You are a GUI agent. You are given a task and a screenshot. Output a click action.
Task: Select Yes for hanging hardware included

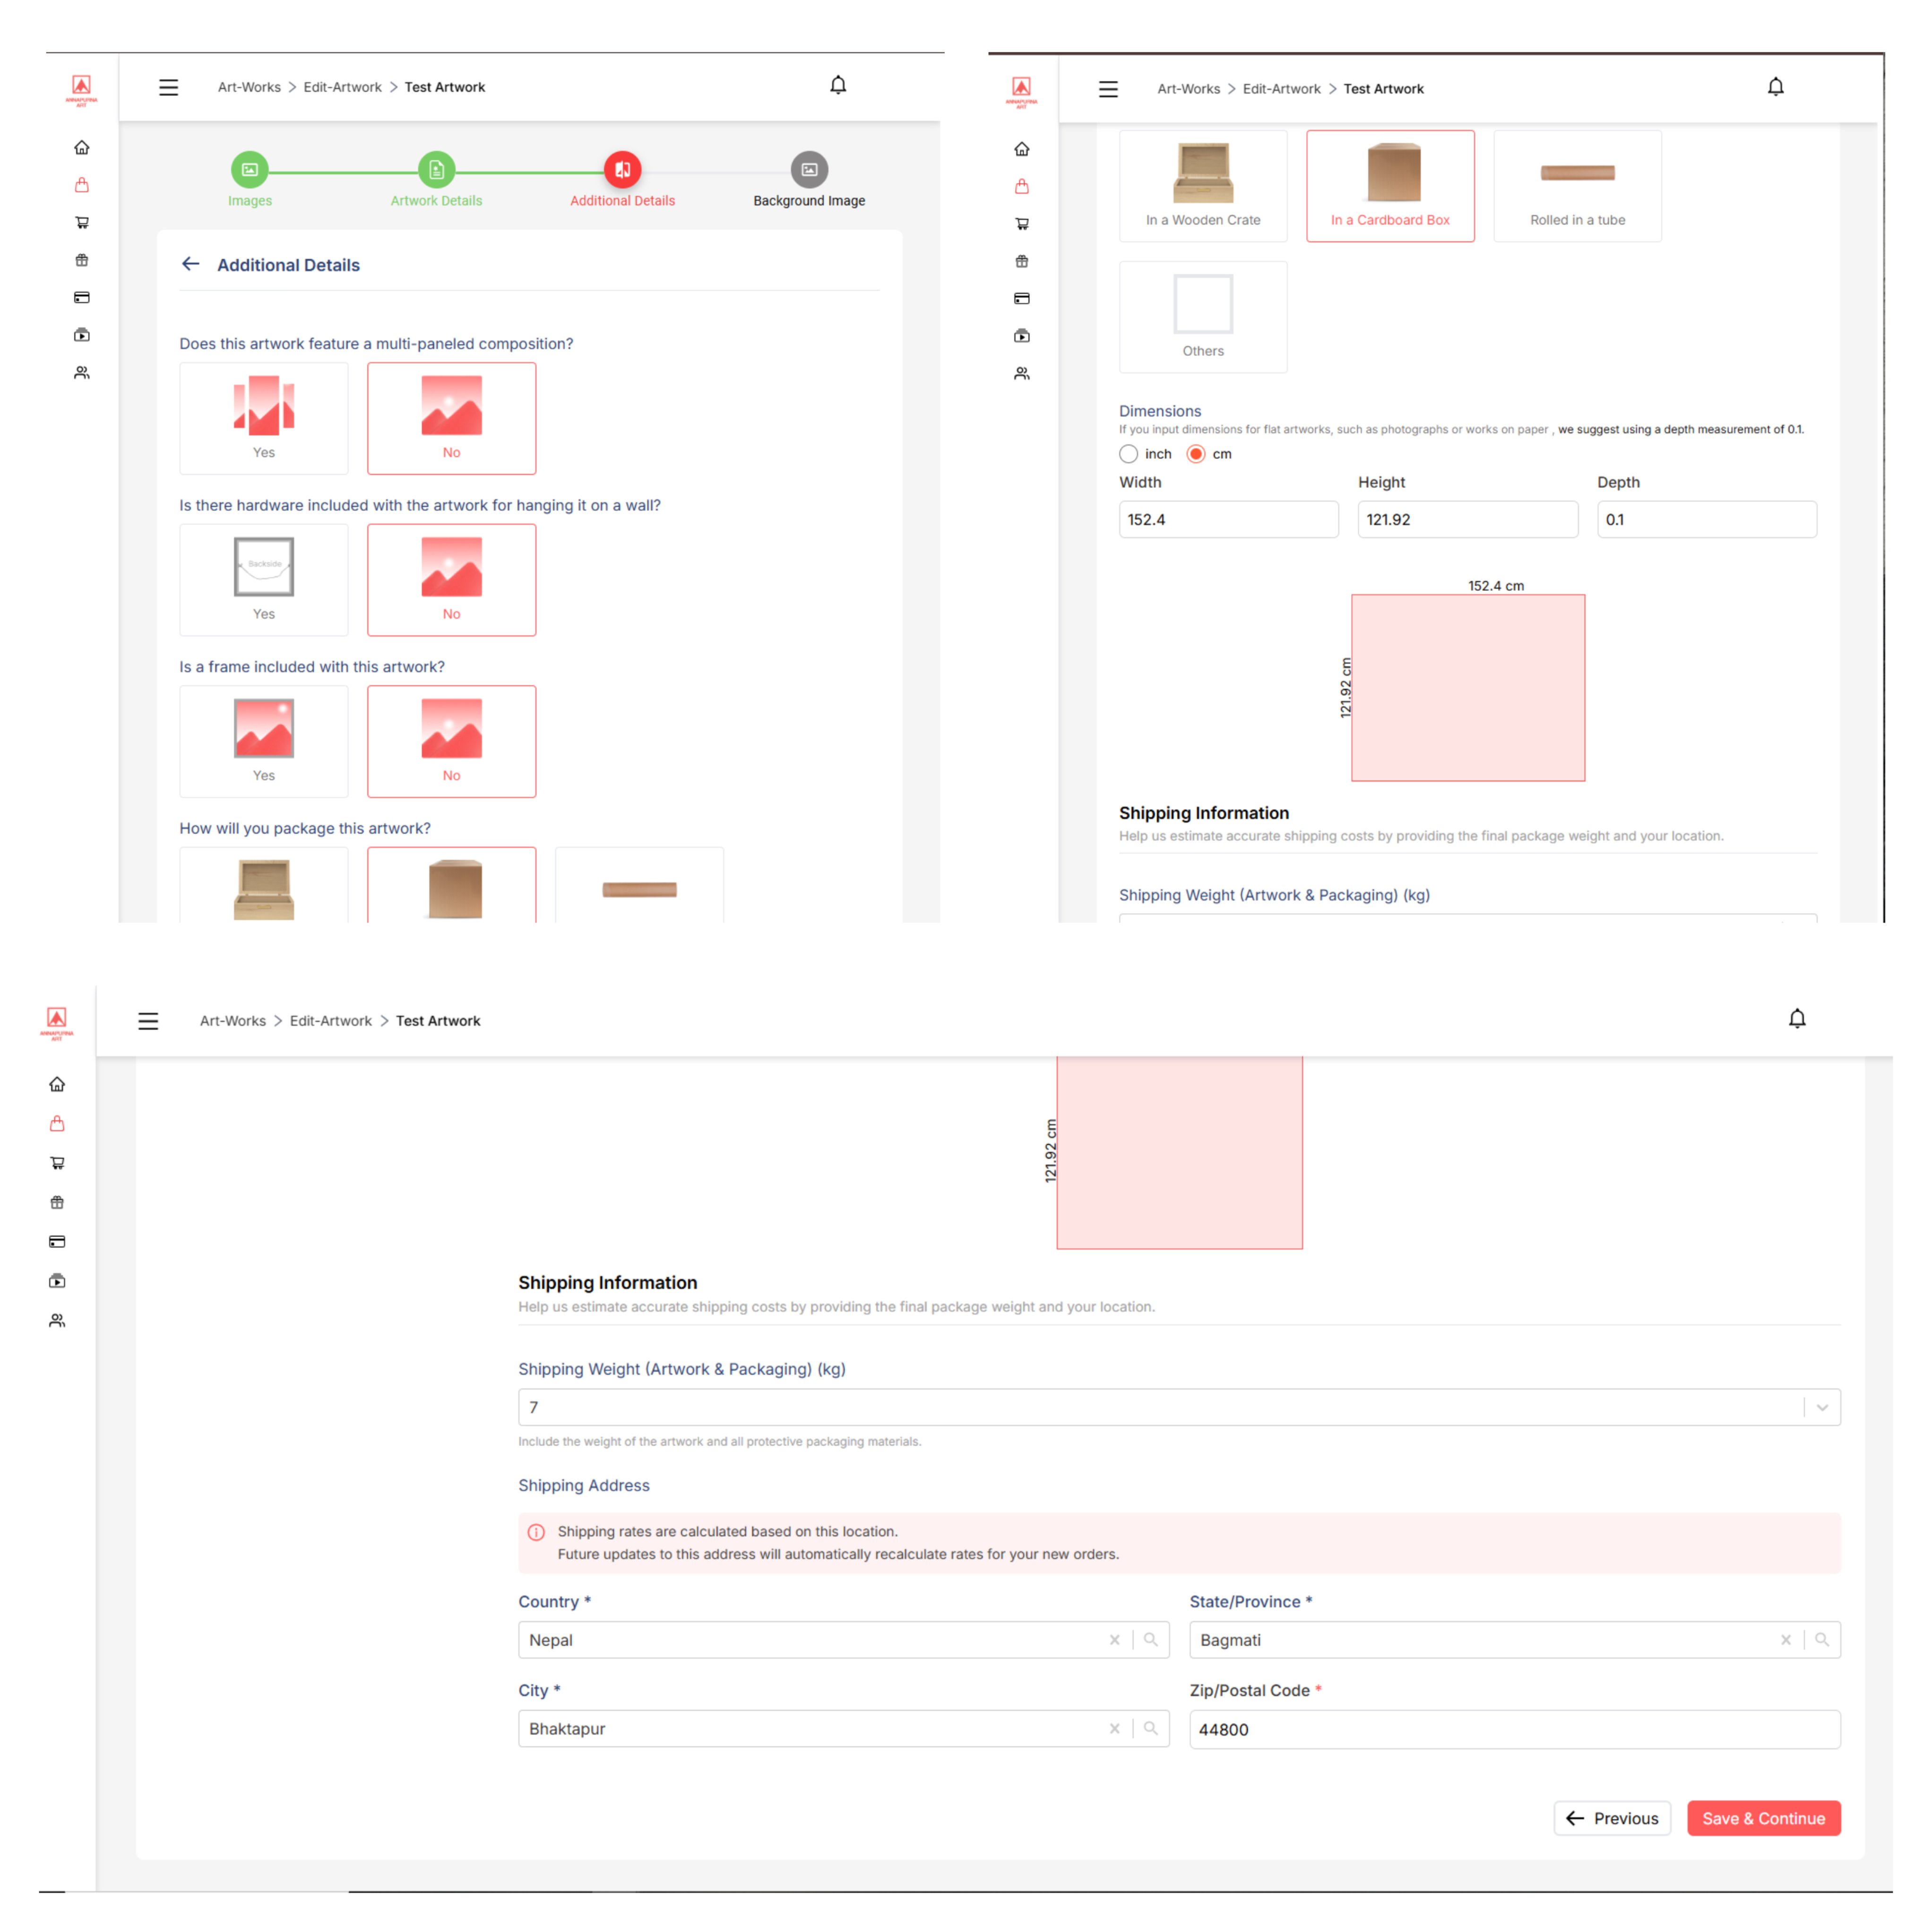point(264,580)
